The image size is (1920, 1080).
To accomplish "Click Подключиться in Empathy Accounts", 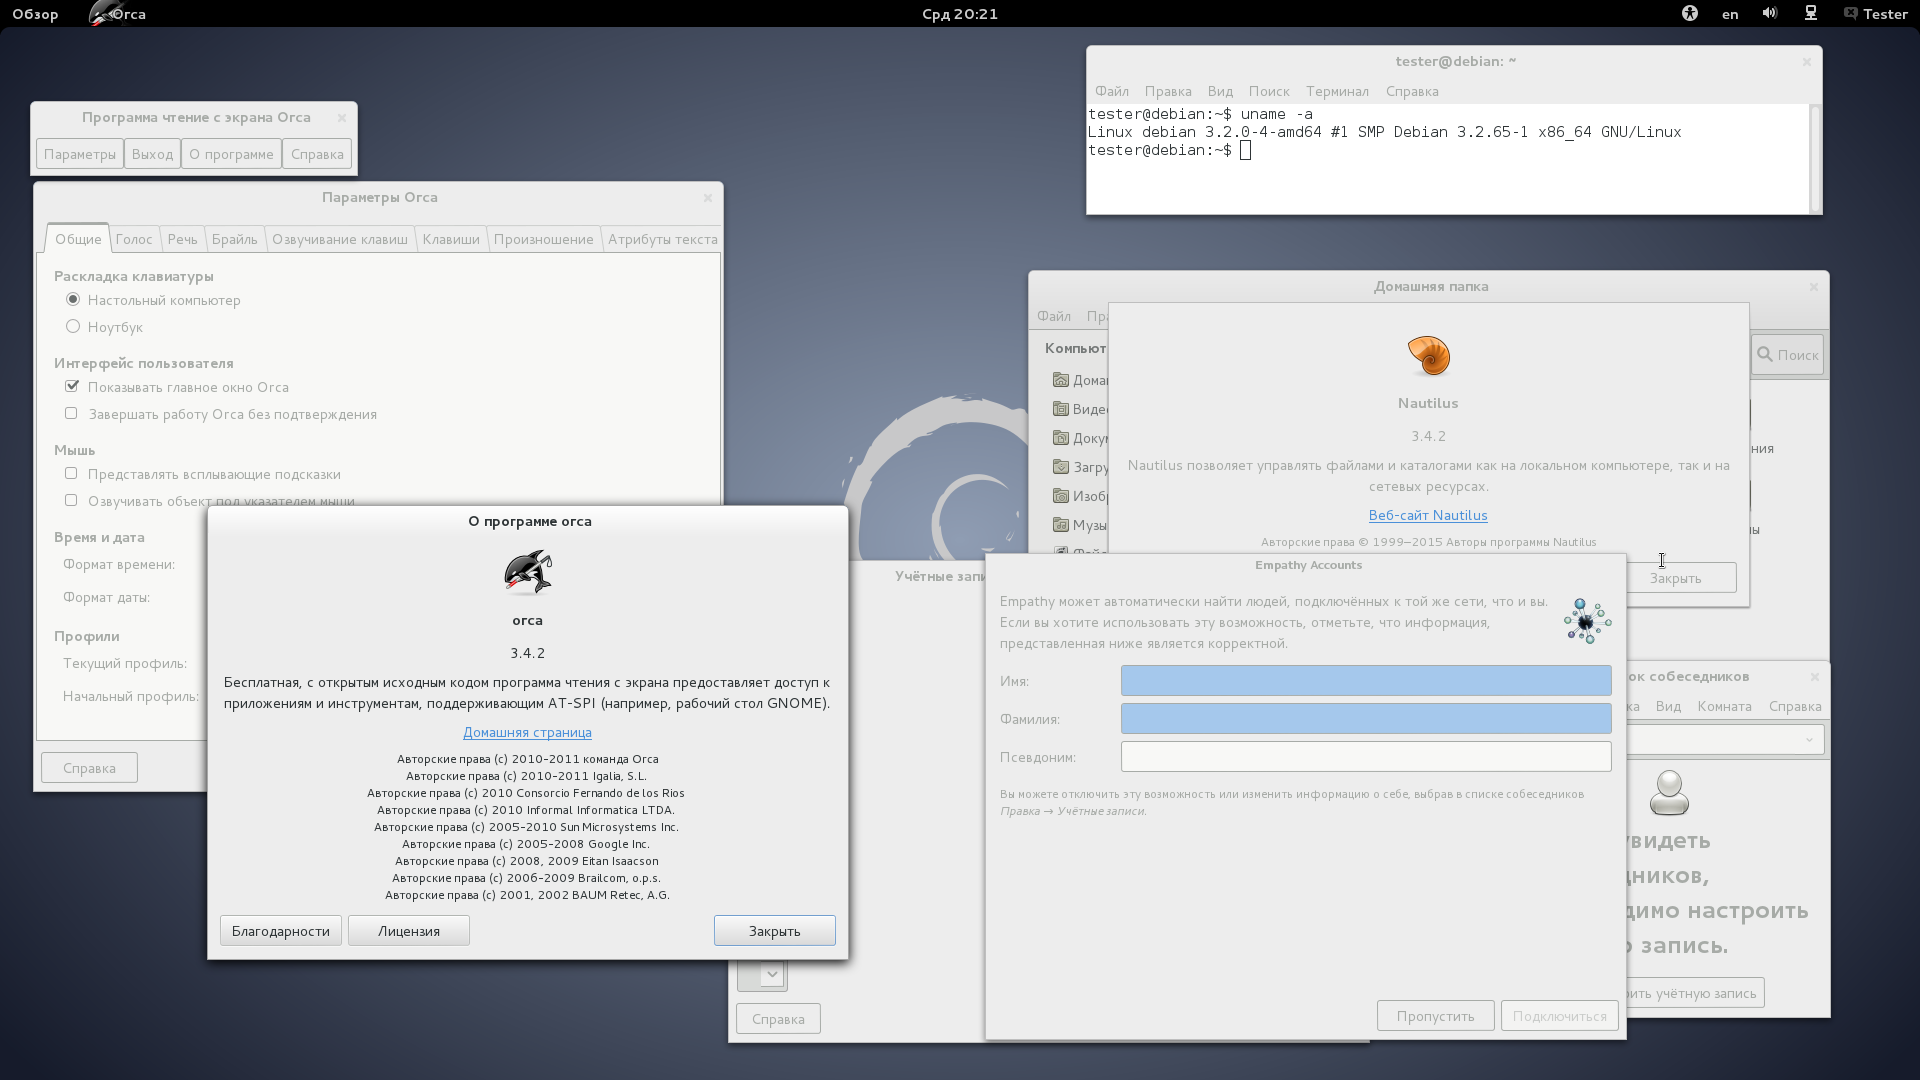I will pos(1560,1016).
